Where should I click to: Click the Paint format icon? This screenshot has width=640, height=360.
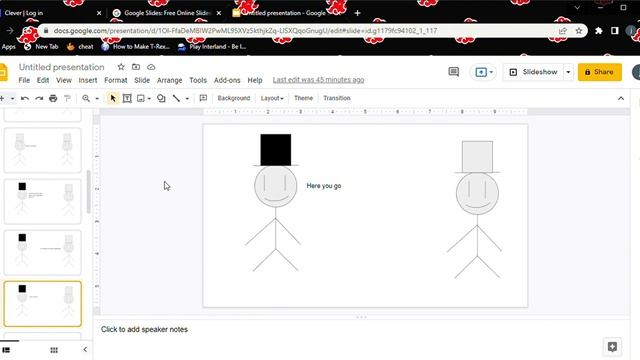(67, 98)
